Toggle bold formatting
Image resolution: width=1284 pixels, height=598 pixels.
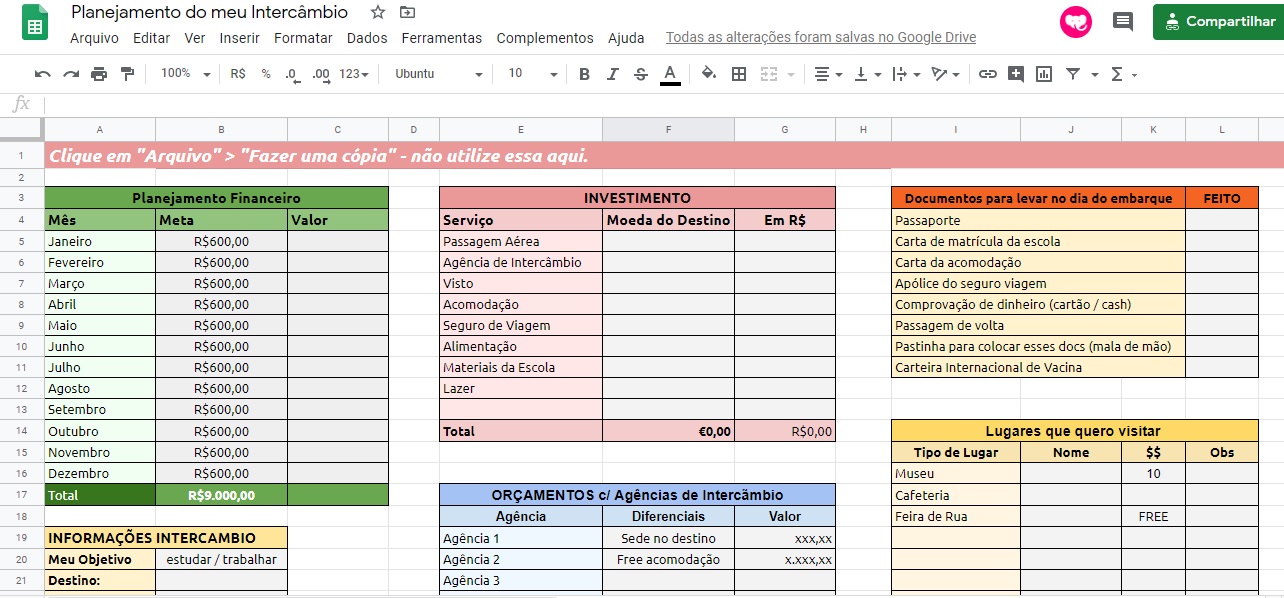point(583,73)
